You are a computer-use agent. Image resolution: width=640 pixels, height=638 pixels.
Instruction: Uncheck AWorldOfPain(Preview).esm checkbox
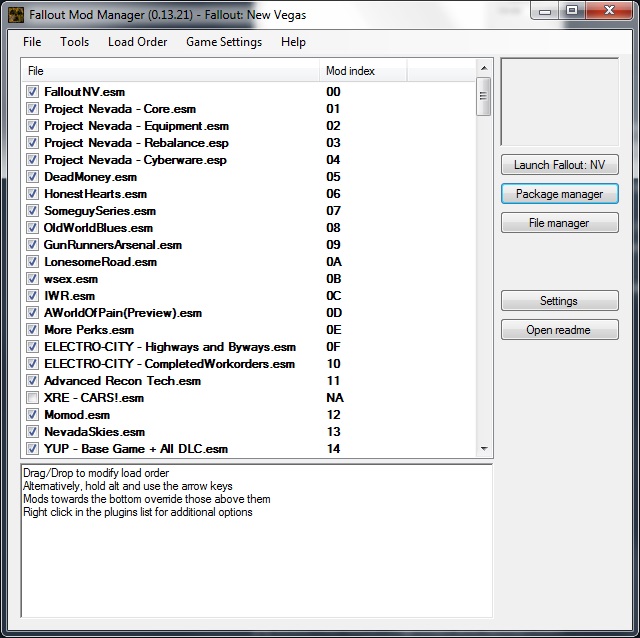click(32, 313)
